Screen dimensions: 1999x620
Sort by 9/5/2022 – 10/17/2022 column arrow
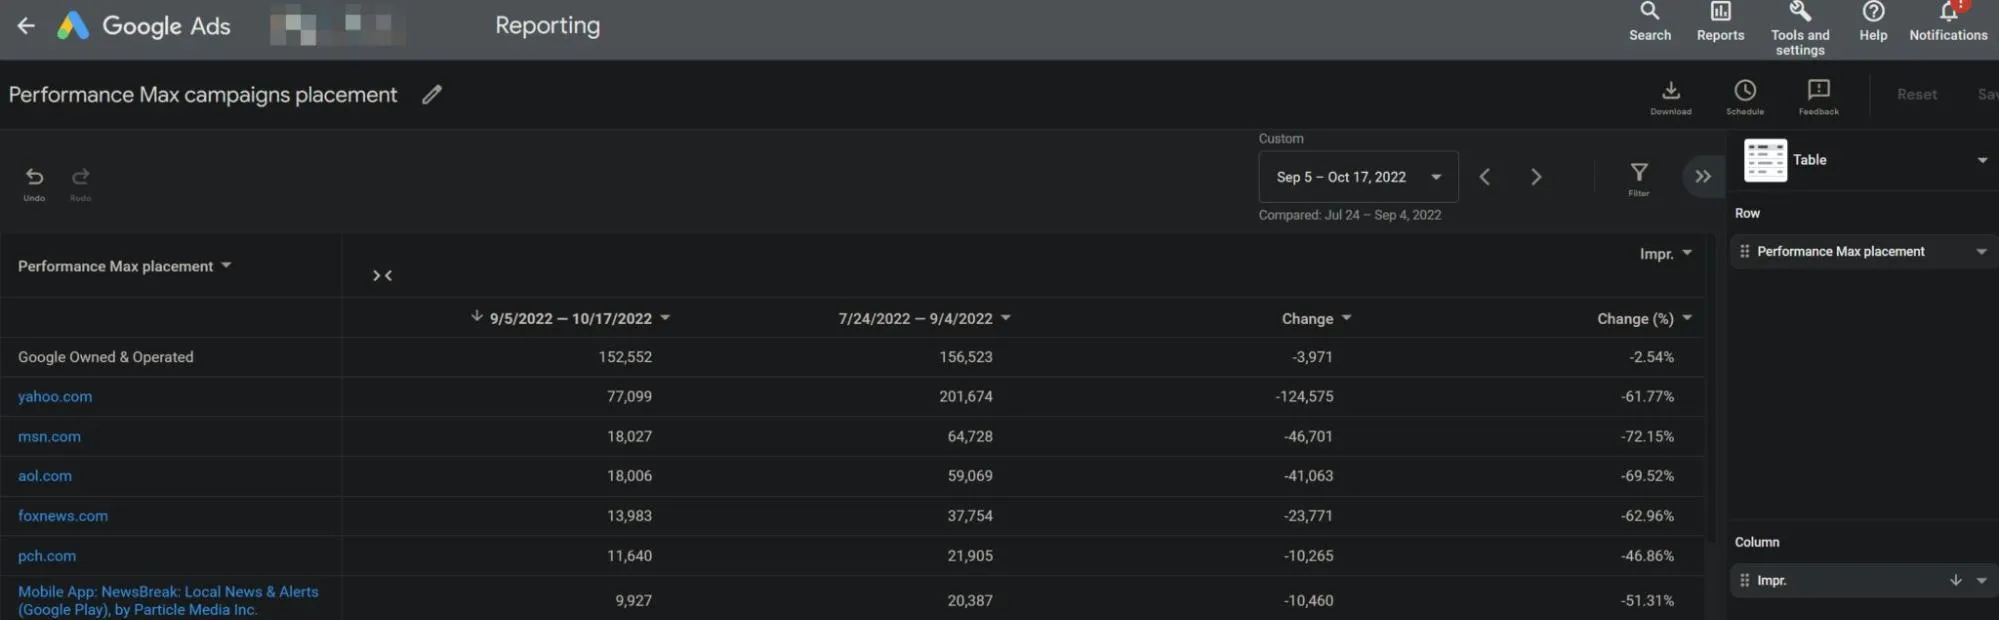(477, 317)
